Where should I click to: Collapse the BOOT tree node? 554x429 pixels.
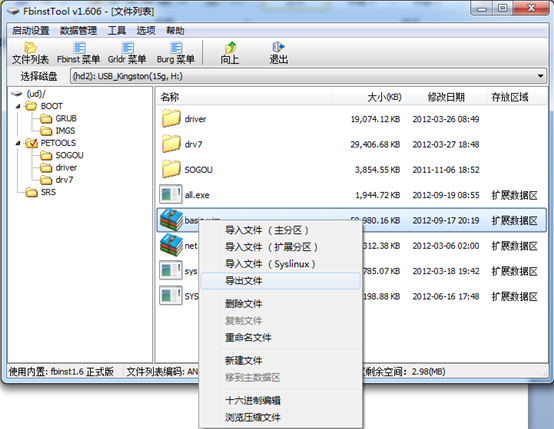point(18,106)
